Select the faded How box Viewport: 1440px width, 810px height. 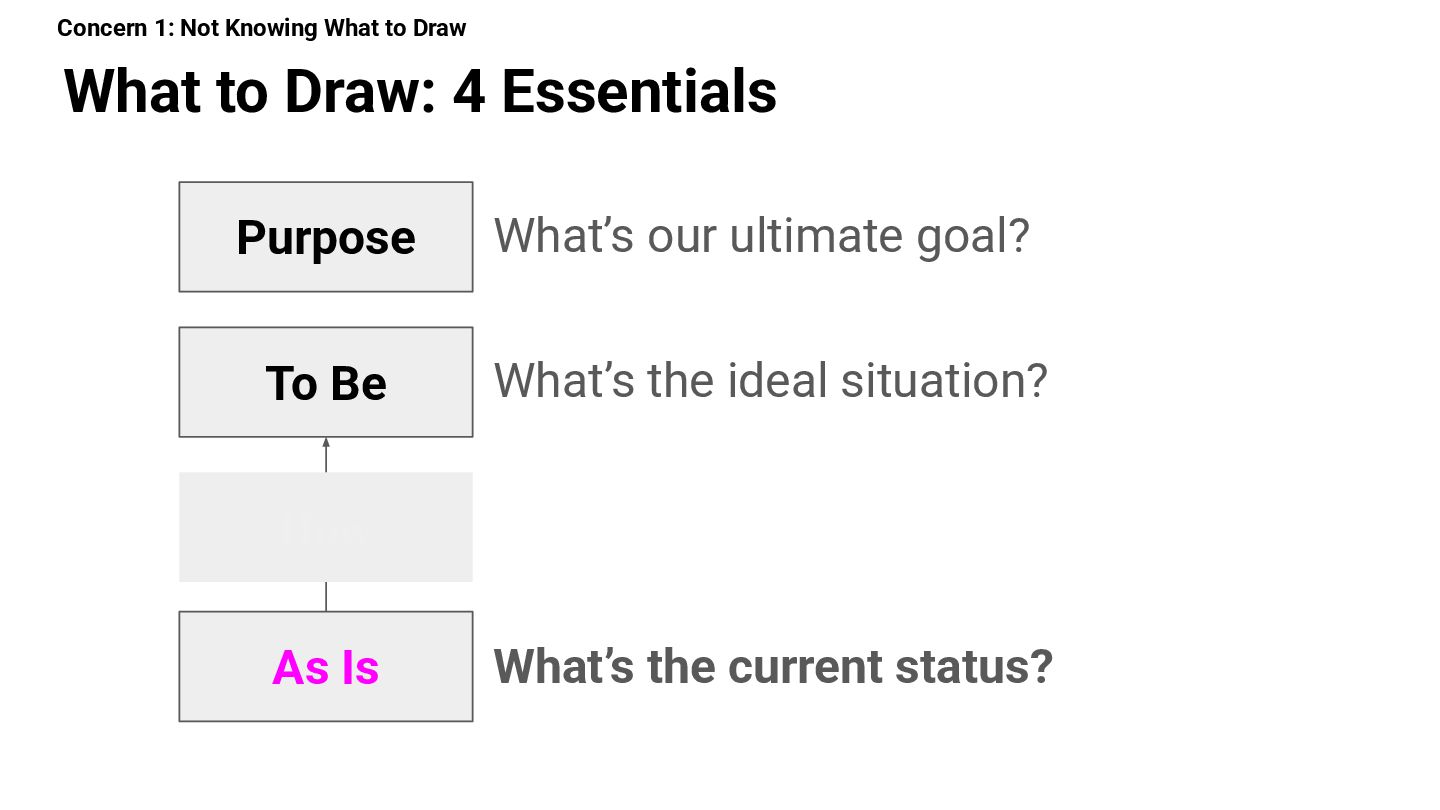pyautogui.click(x=326, y=527)
